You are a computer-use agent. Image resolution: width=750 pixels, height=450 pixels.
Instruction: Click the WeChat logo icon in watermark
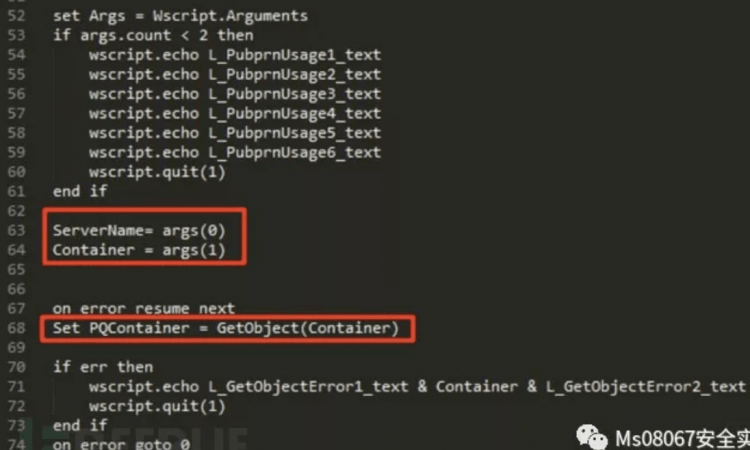point(592,437)
